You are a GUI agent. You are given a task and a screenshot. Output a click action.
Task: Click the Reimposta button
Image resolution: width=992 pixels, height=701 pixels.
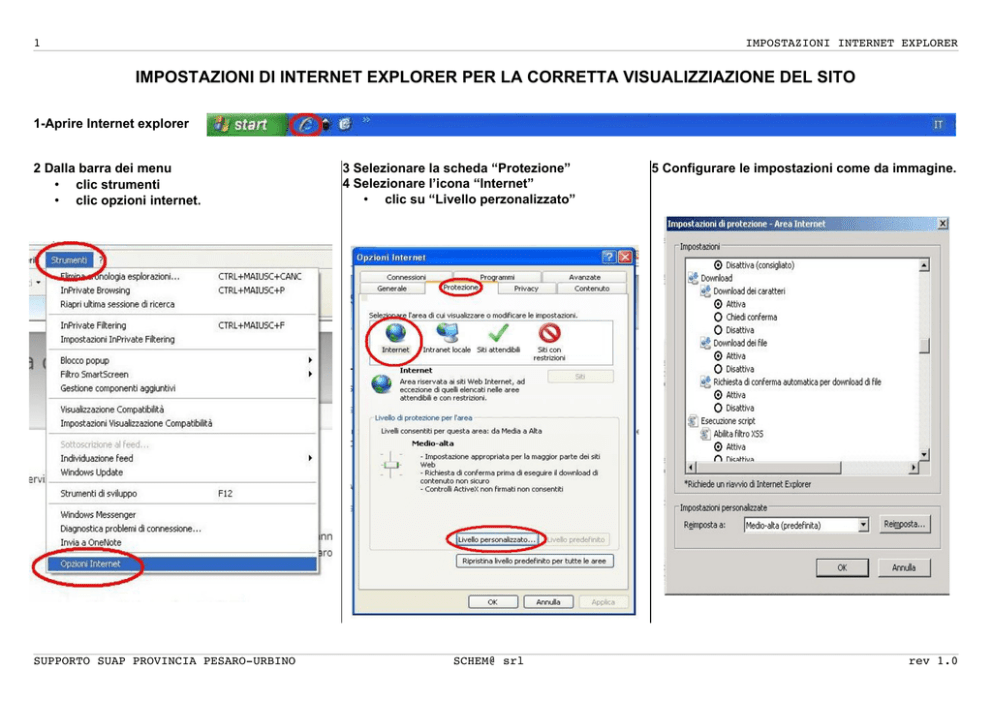pos(905,524)
